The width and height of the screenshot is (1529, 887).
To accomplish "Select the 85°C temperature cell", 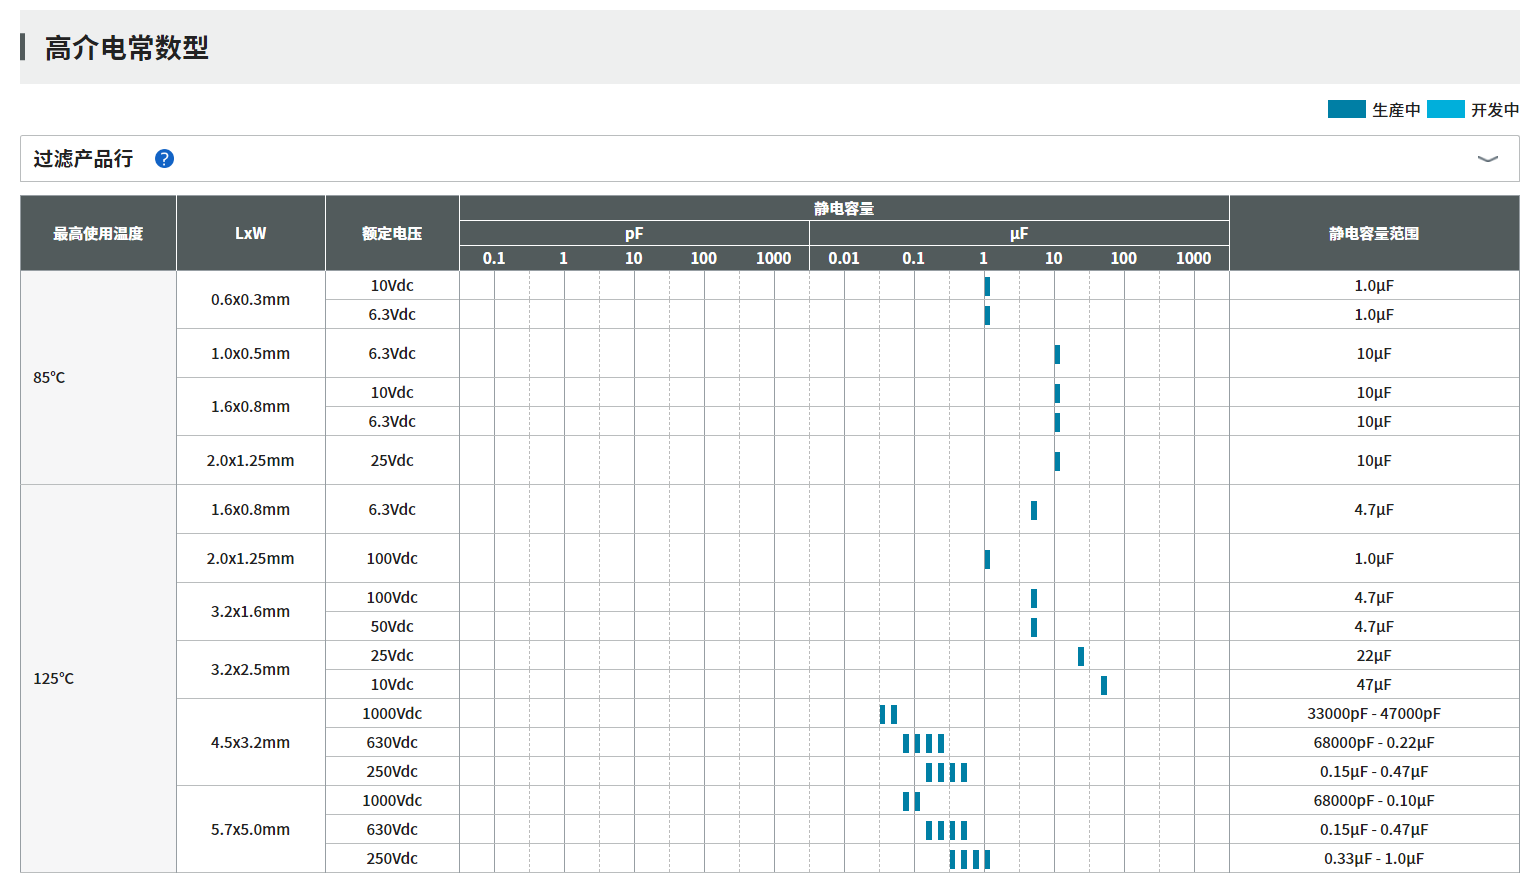I will [x=49, y=377].
